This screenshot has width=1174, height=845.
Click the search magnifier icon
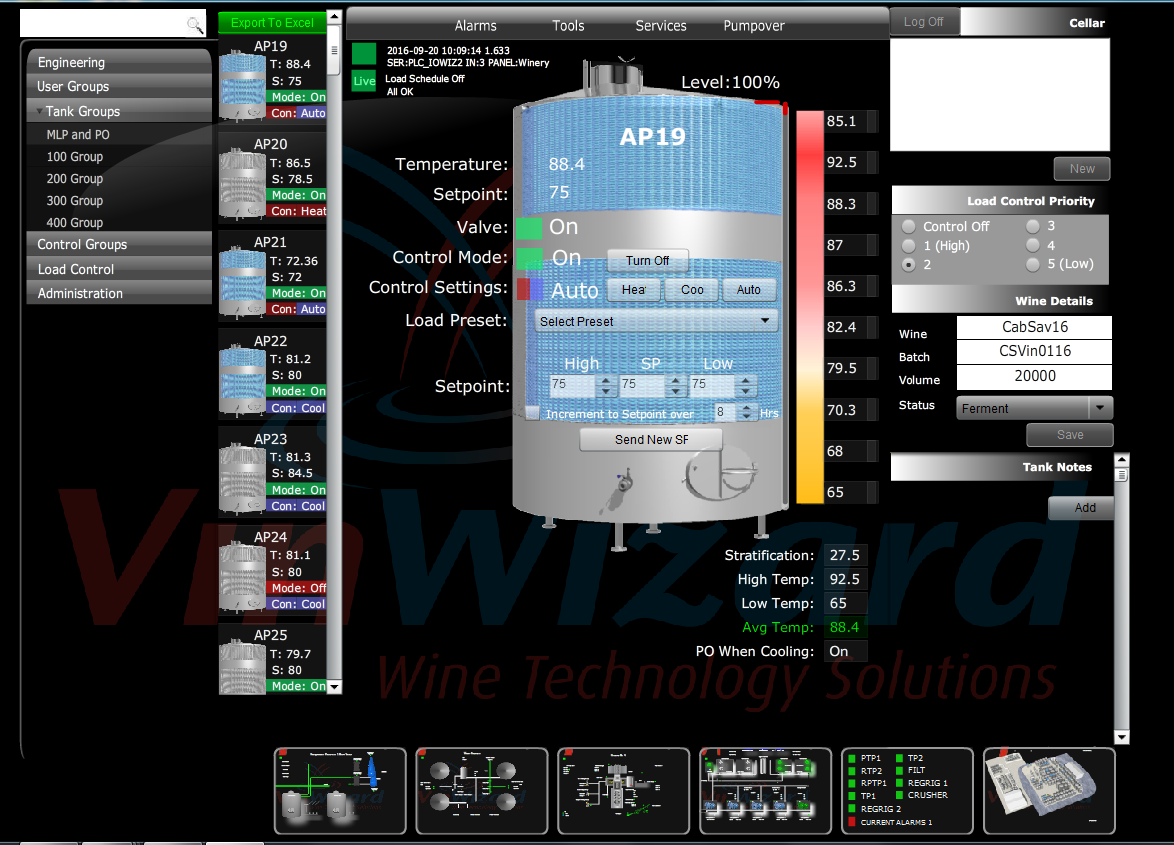pyautogui.click(x=196, y=23)
